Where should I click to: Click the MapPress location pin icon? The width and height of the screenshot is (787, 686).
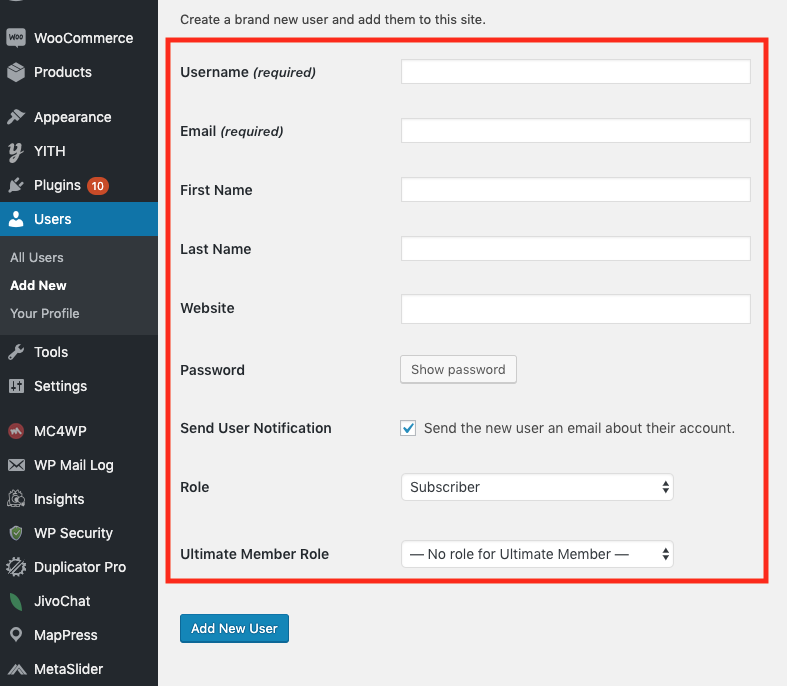coord(16,635)
